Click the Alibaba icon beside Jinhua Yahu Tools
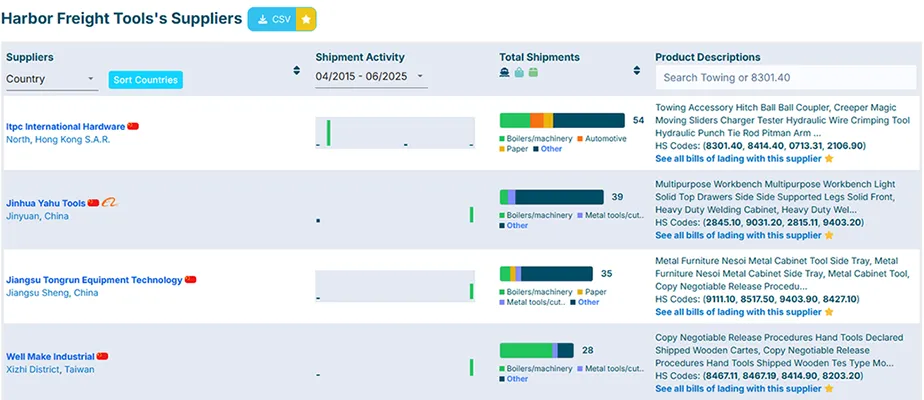This screenshot has width=924, height=400. point(111,202)
